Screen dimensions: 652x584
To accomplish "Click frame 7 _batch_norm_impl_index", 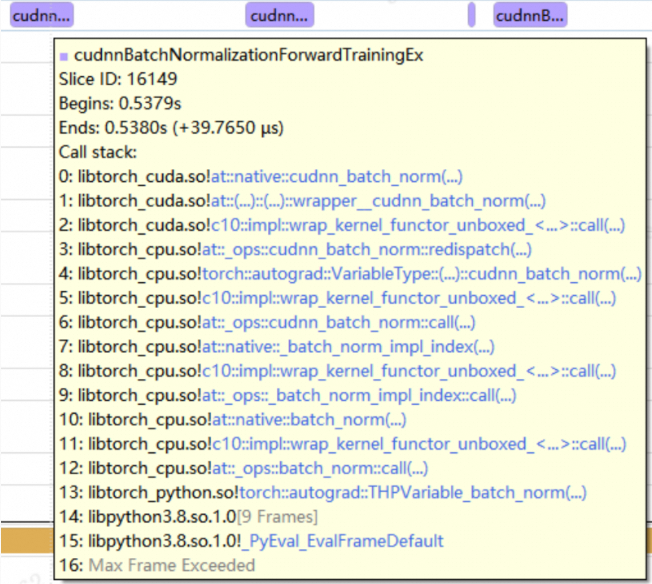I will click(x=277, y=347).
